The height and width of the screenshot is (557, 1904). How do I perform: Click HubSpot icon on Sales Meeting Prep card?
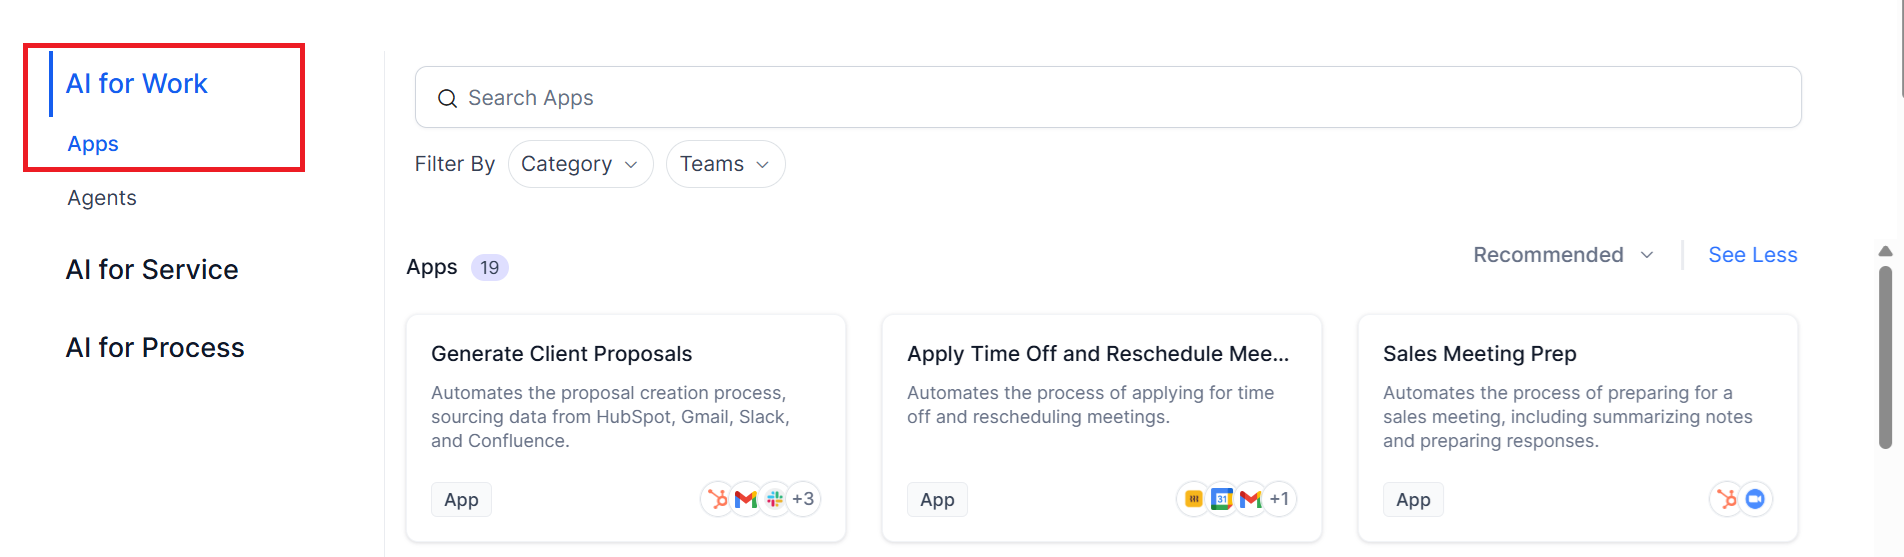point(1727,498)
